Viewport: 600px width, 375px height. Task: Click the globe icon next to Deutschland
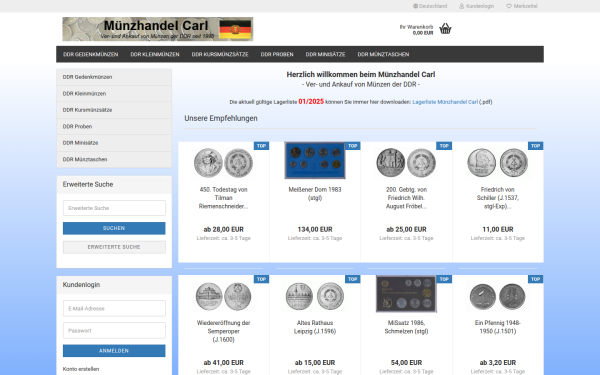416,6
